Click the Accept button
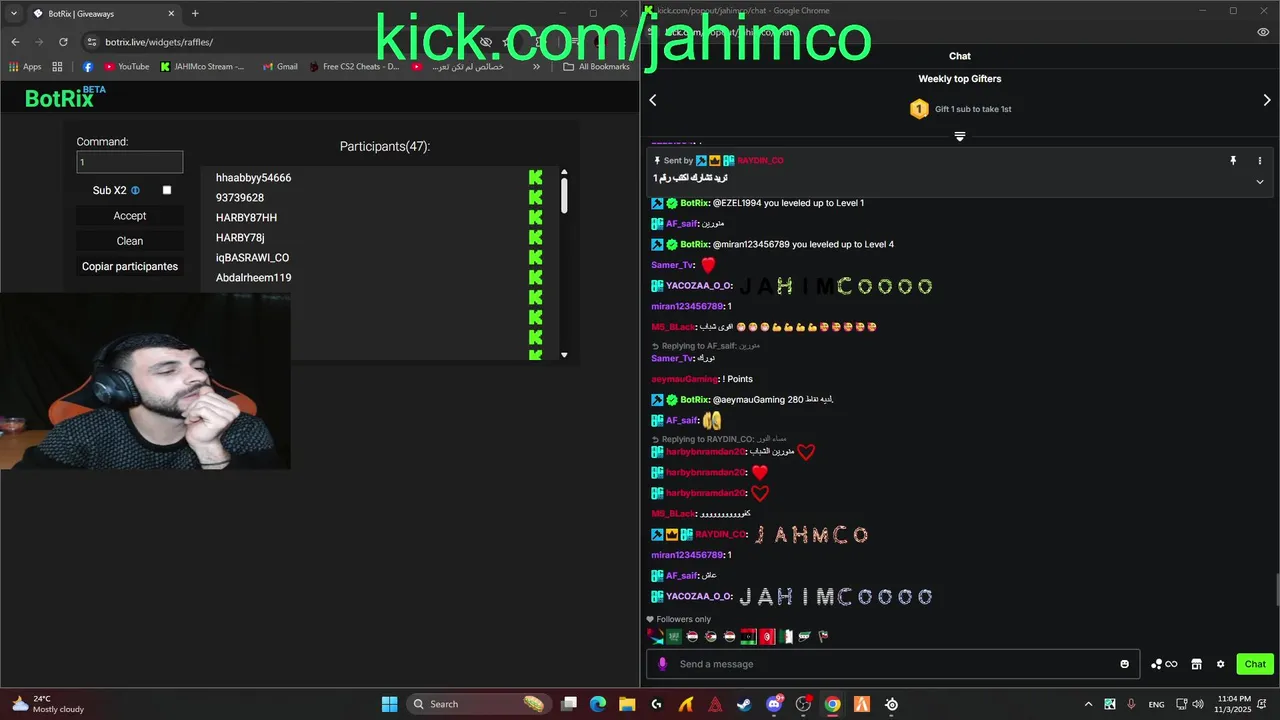 [x=130, y=216]
